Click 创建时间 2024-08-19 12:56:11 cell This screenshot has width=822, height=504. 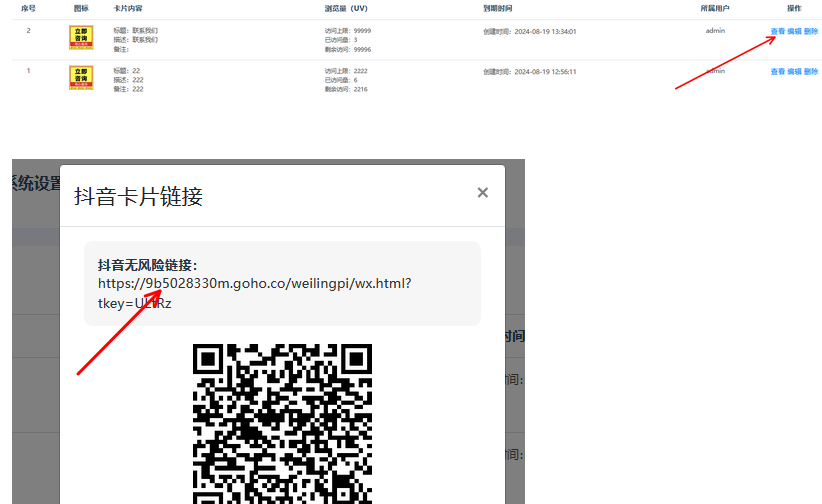(x=529, y=71)
